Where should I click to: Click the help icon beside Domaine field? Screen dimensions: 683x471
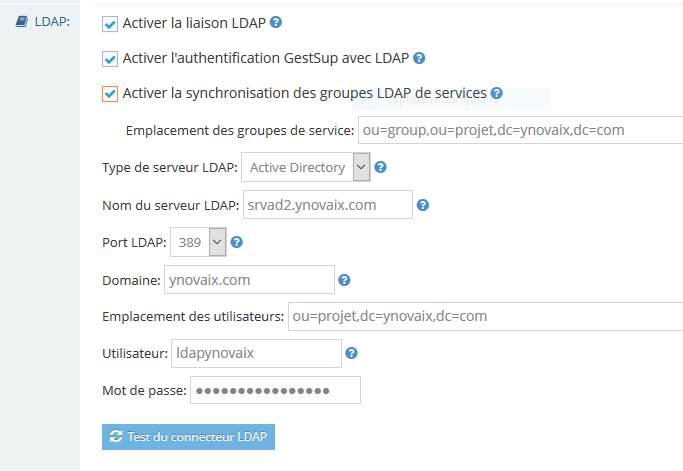[x=344, y=280]
